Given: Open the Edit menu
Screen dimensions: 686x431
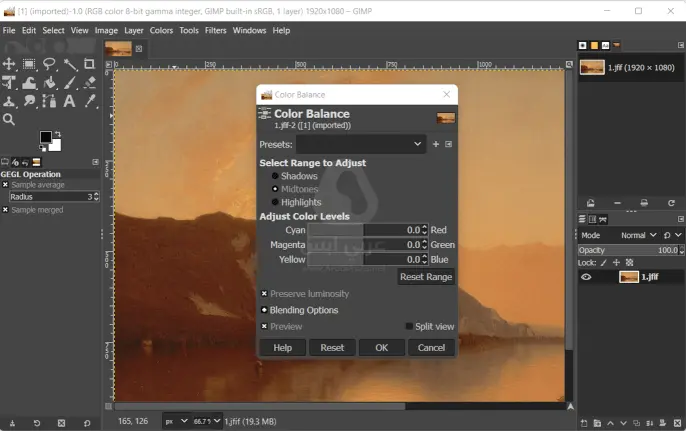Looking at the screenshot, I should [x=29, y=30].
